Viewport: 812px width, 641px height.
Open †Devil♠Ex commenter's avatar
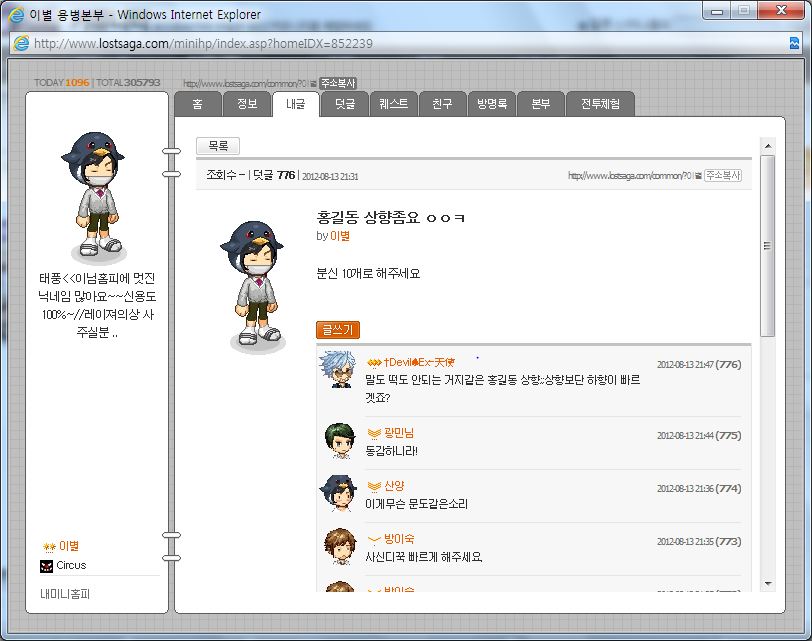338,369
